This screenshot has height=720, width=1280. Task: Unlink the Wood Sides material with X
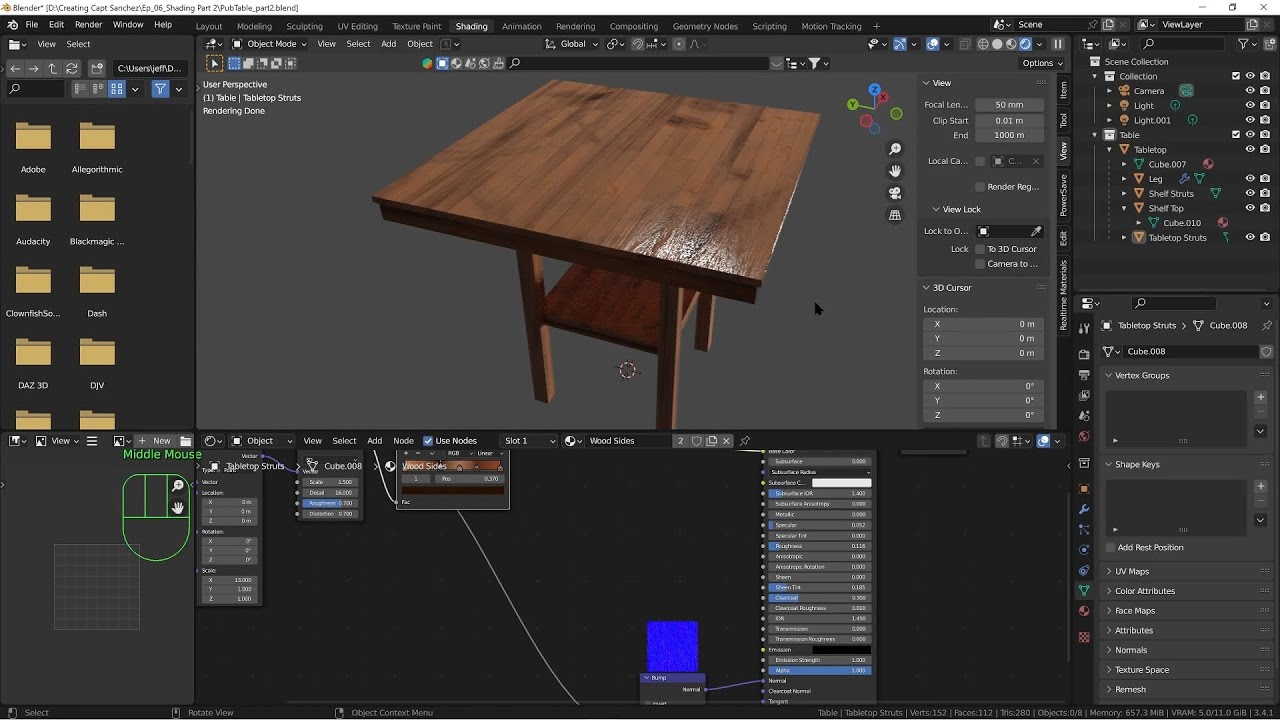pyautogui.click(x=727, y=441)
